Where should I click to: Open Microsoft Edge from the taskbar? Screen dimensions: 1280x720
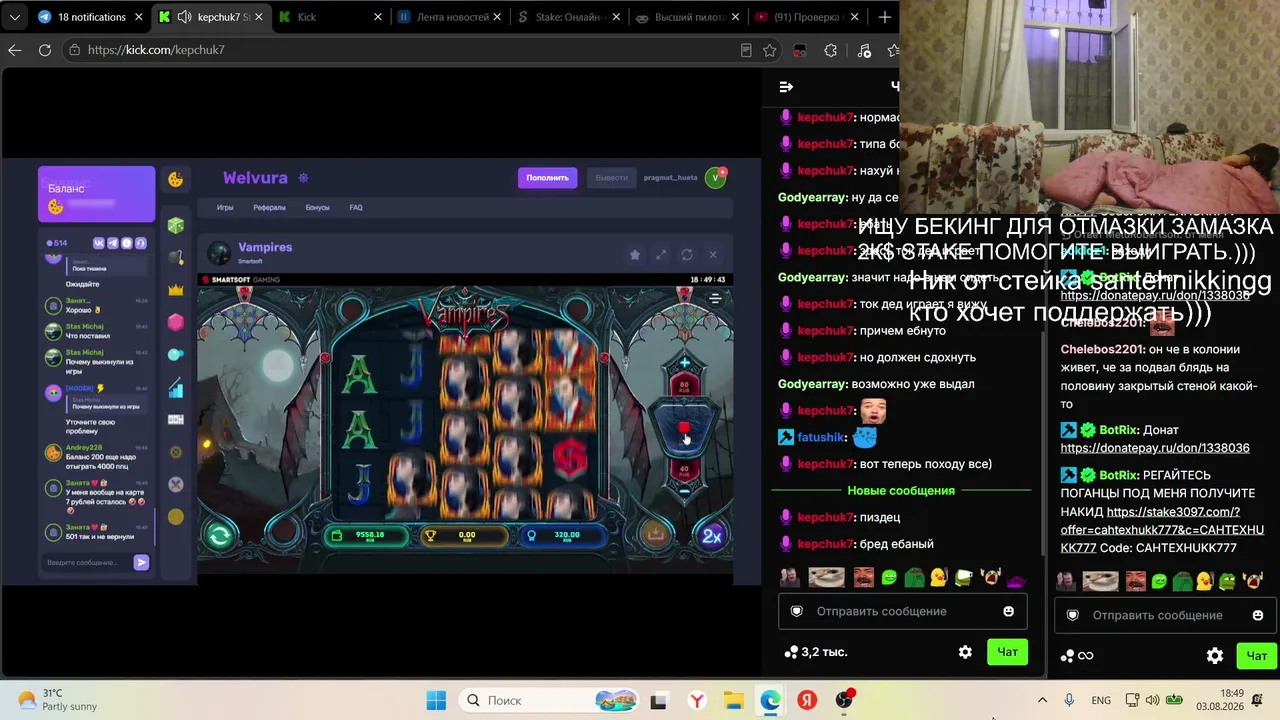coord(770,700)
